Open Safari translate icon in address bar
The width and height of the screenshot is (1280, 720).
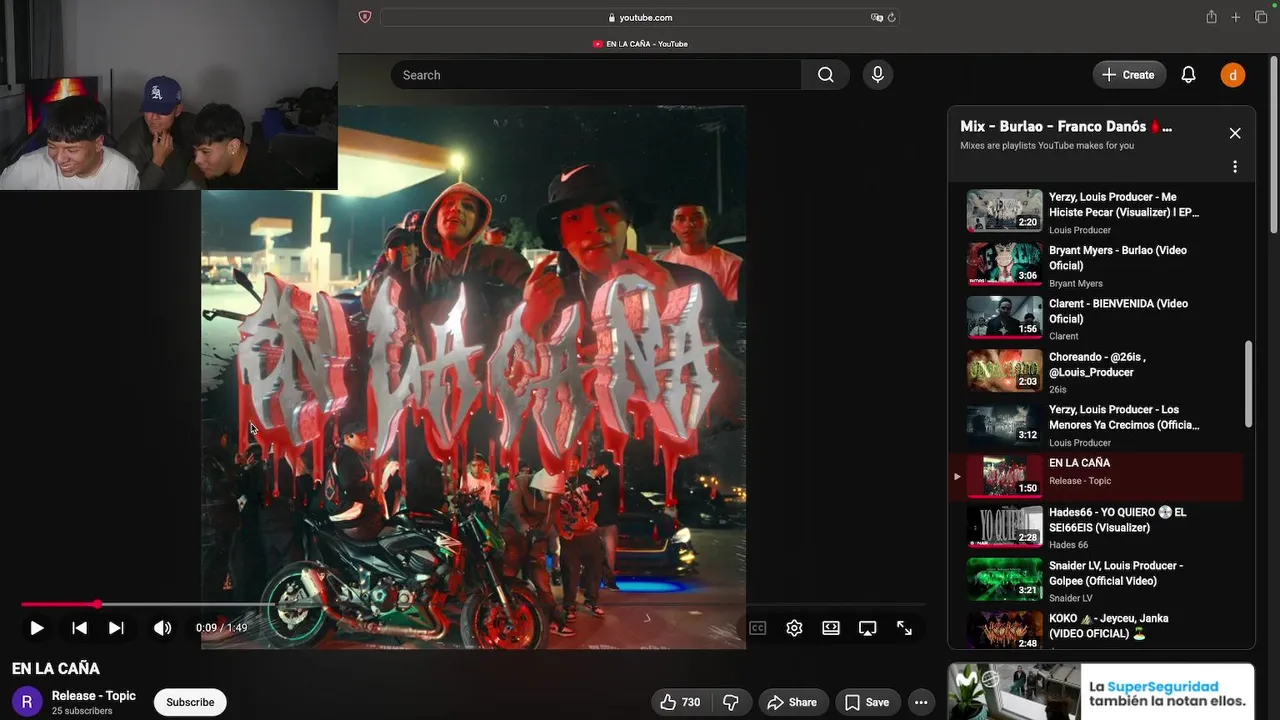tap(876, 17)
